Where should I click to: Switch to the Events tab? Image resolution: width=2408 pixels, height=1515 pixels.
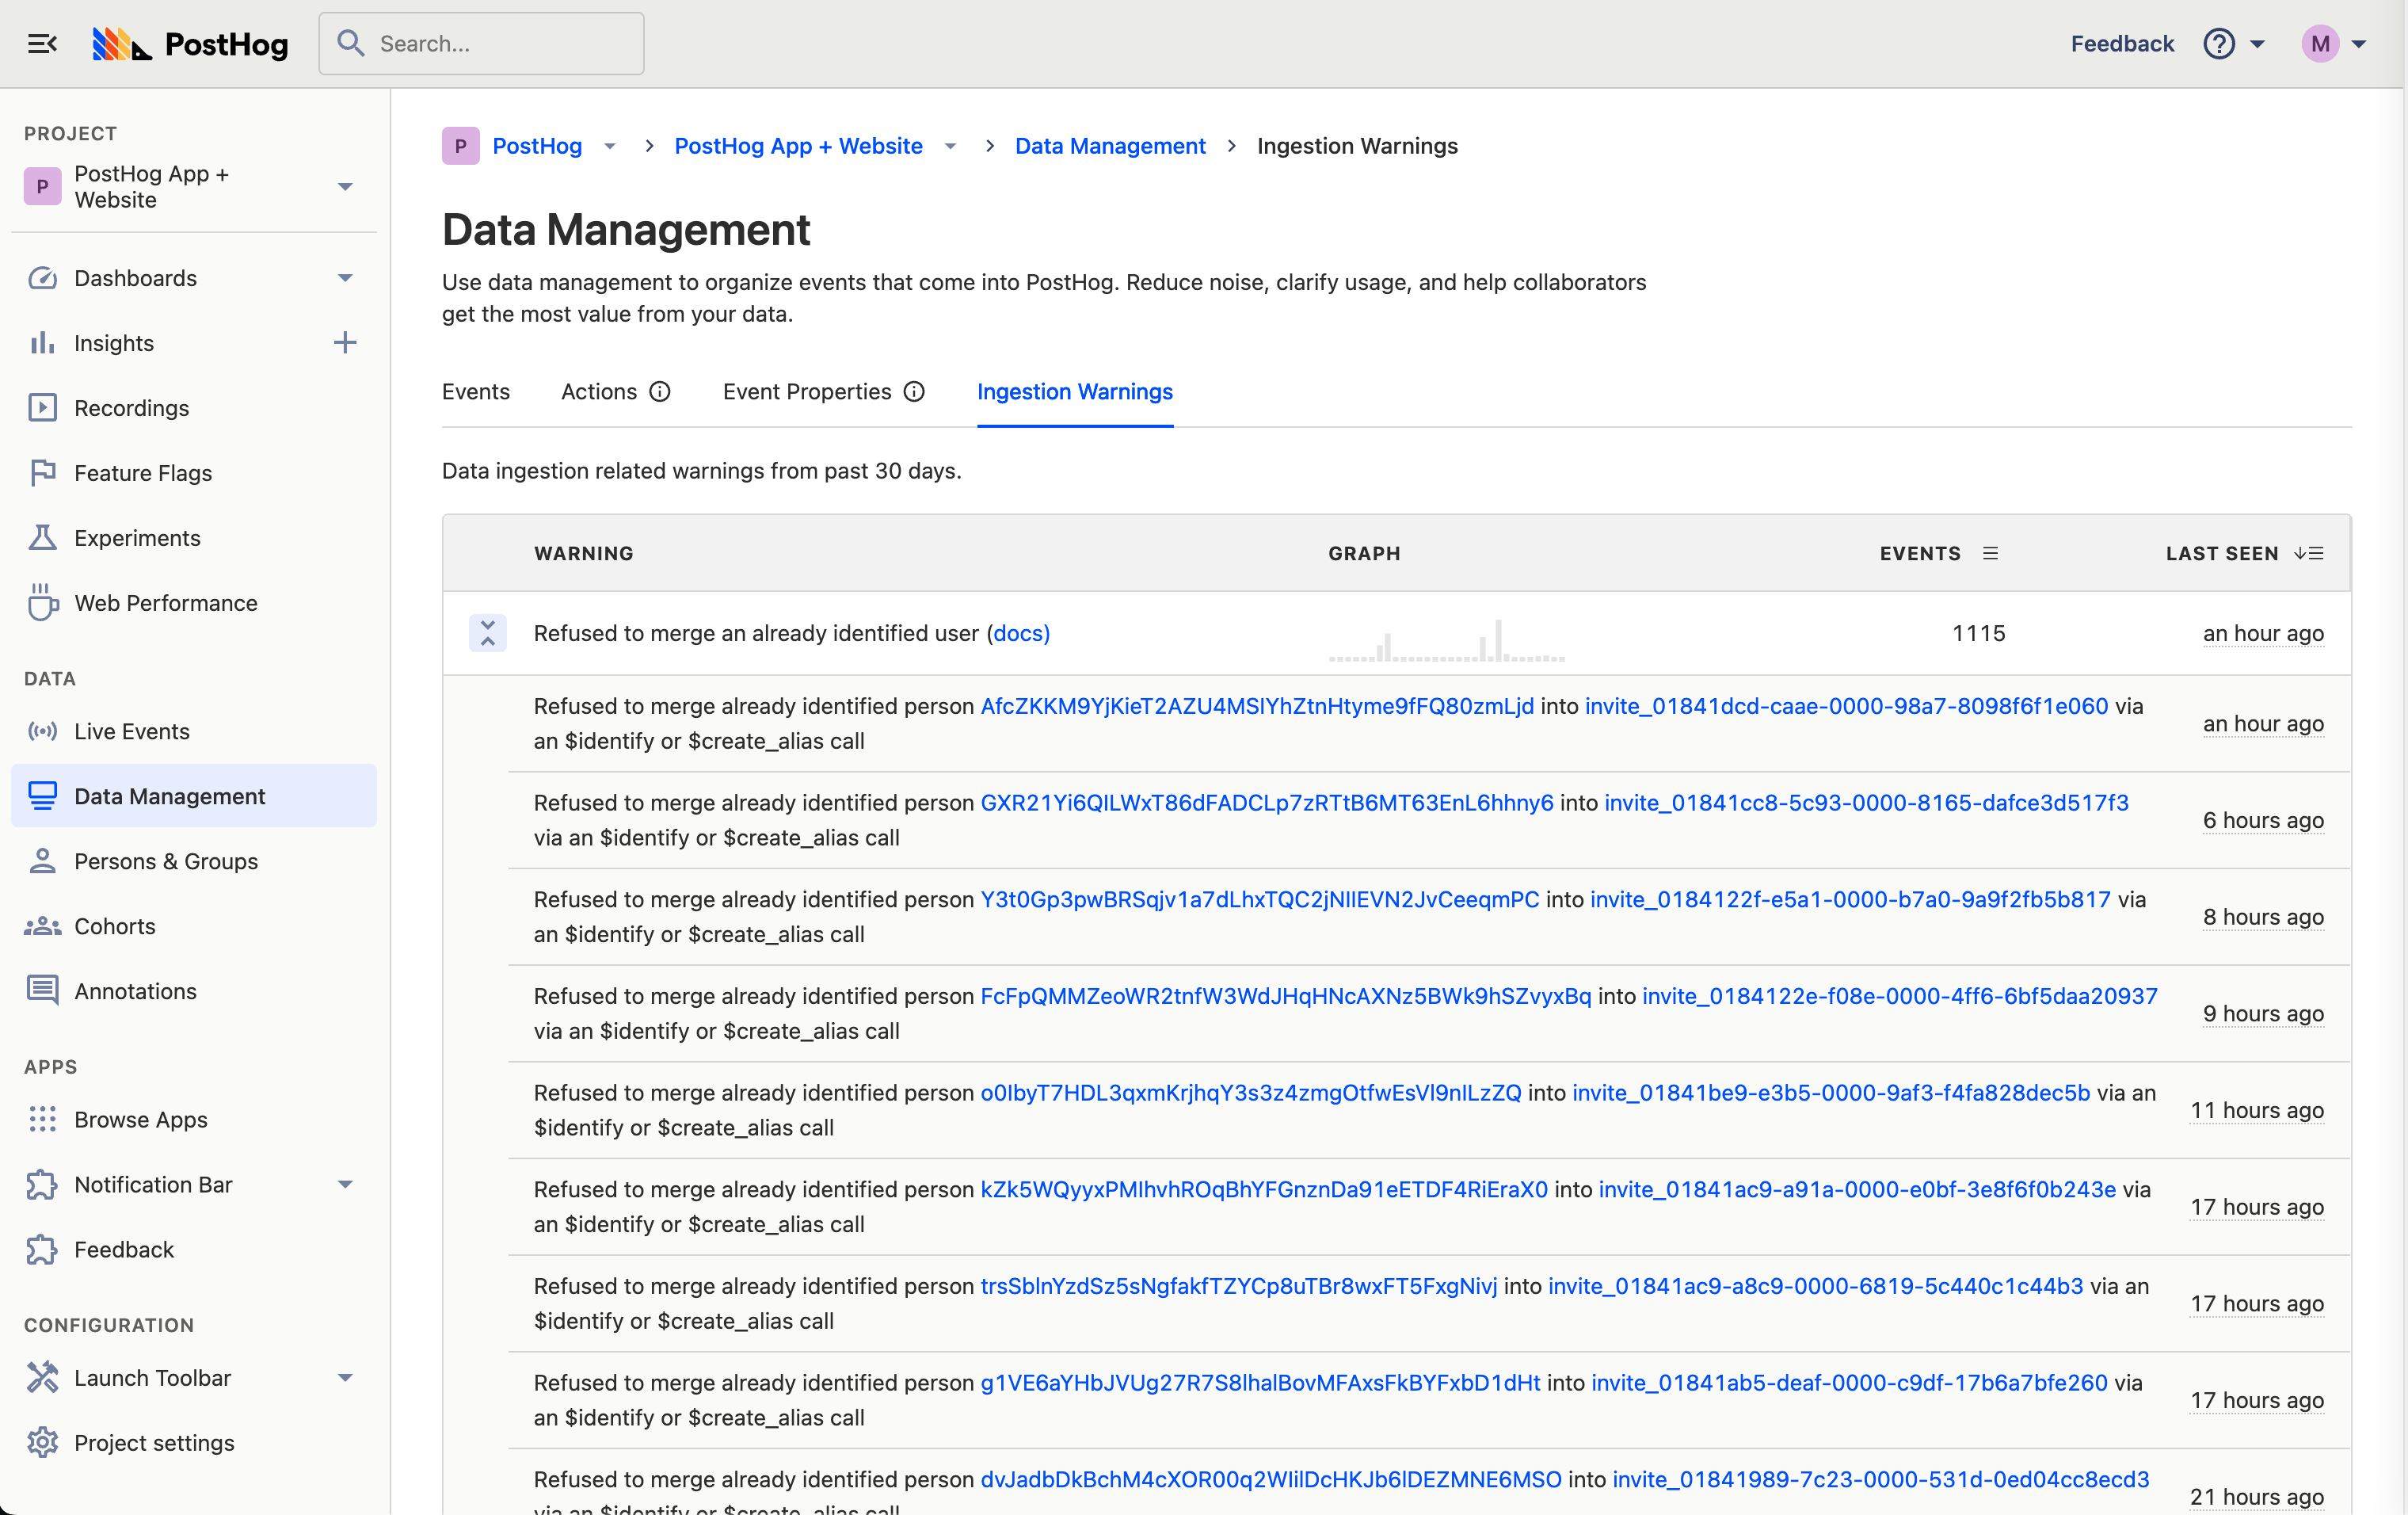pyautogui.click(x=476, y=392)
